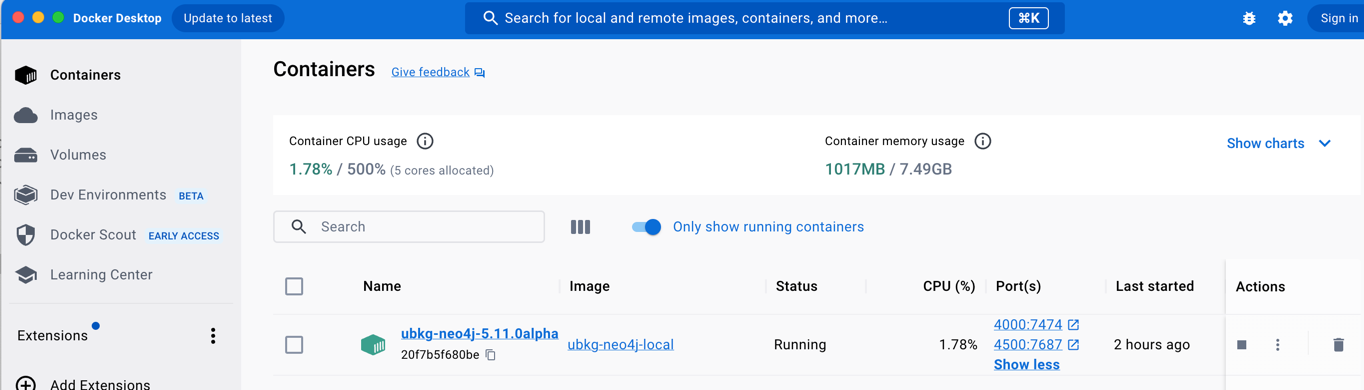Delete the ubkg-neo4j container trash icon
The image size is (1364, 390).
(1338, 345)
